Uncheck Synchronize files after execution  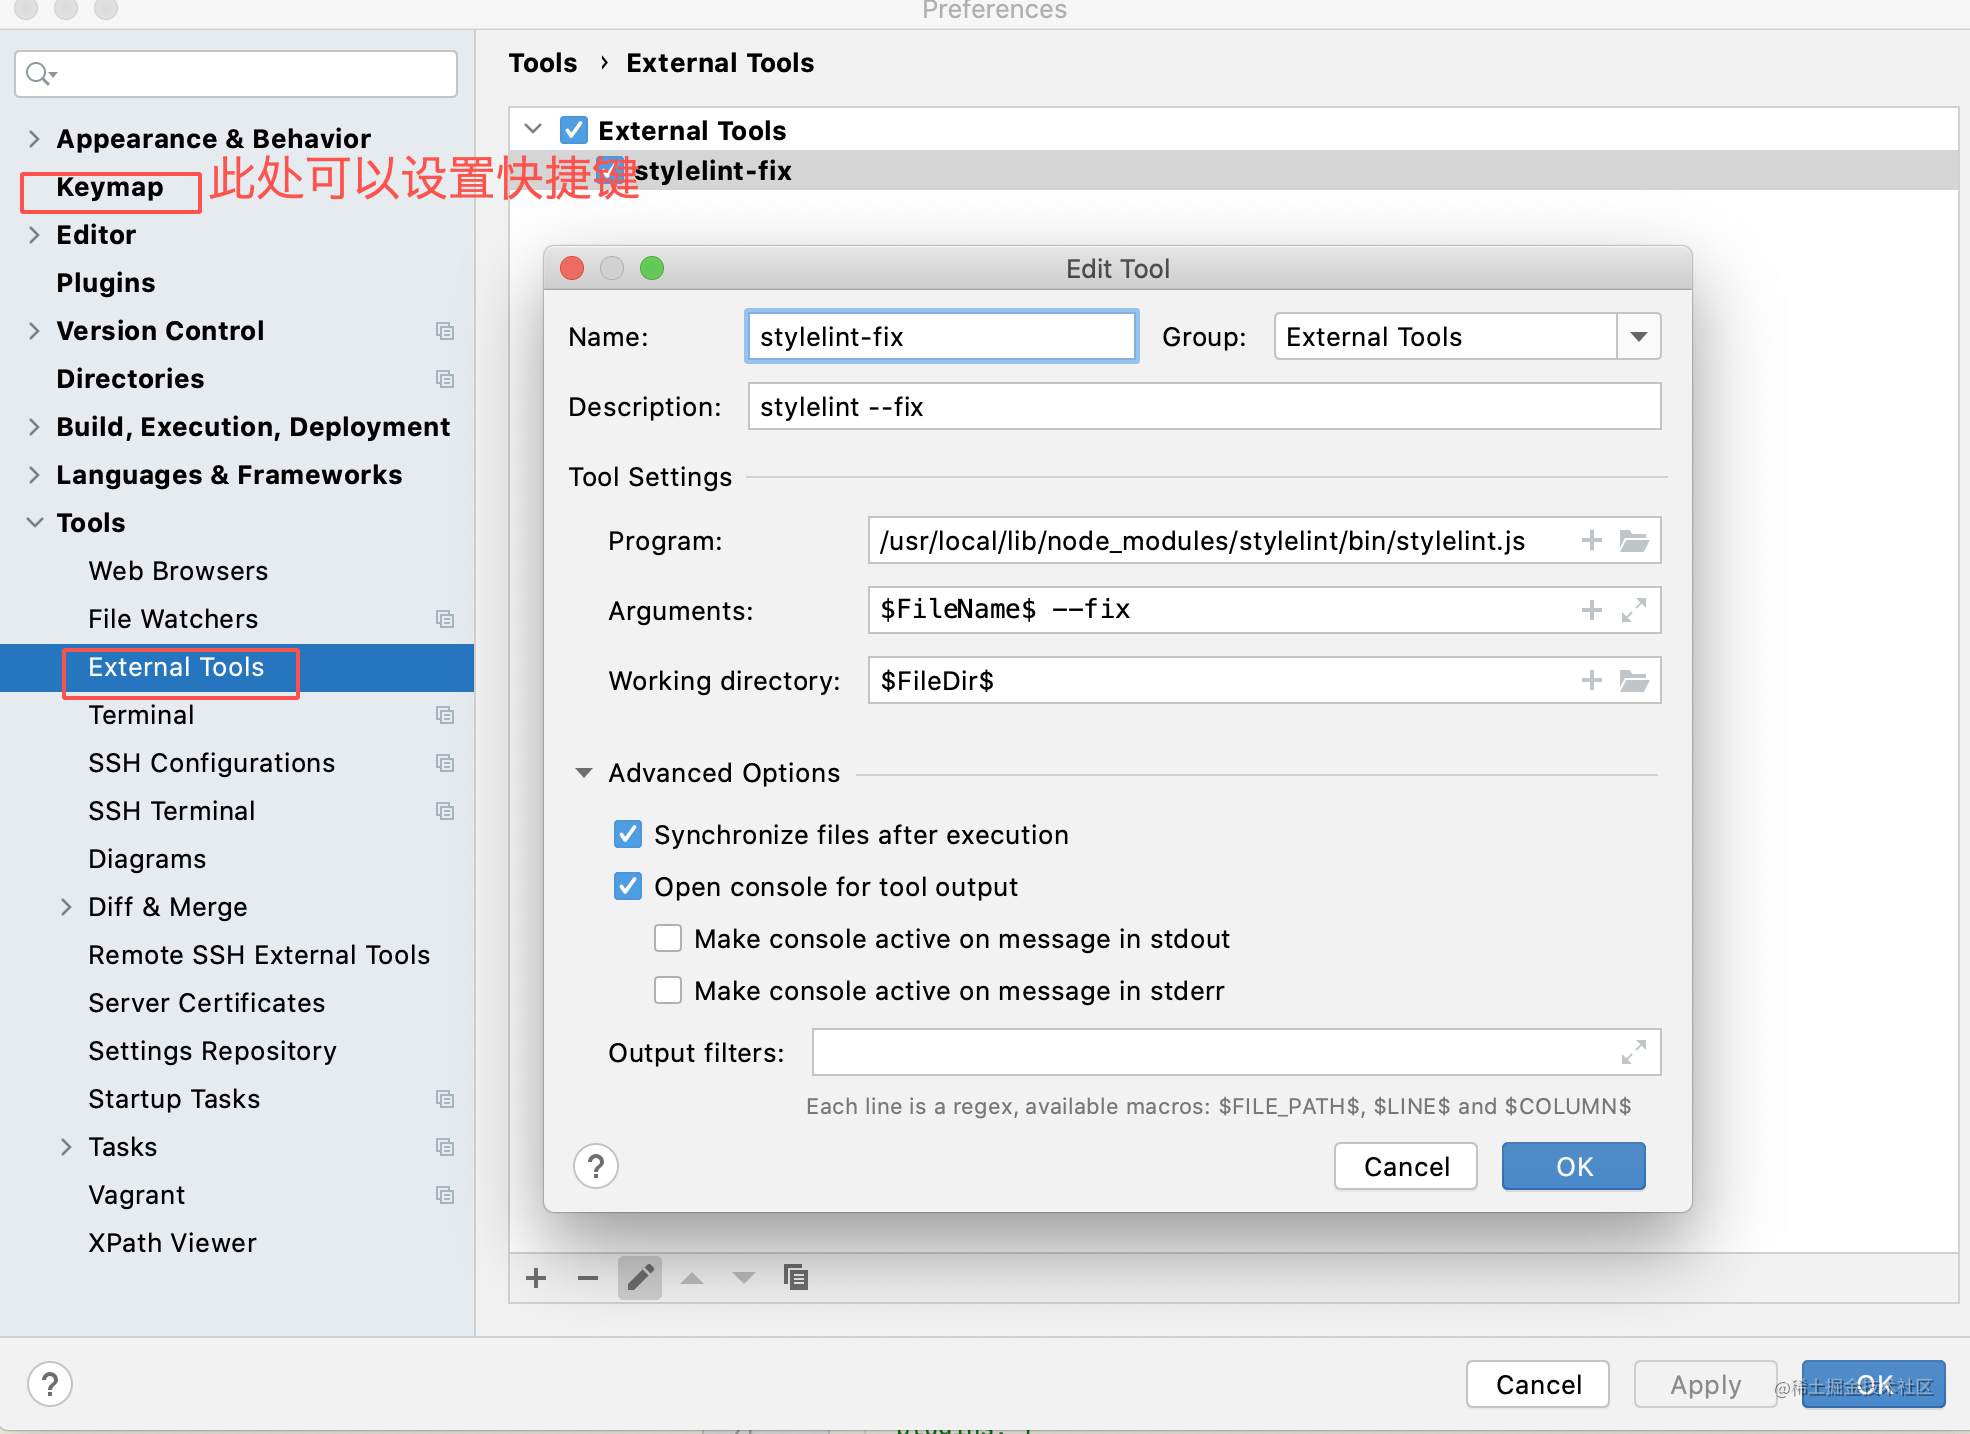[x=628, y=834]
